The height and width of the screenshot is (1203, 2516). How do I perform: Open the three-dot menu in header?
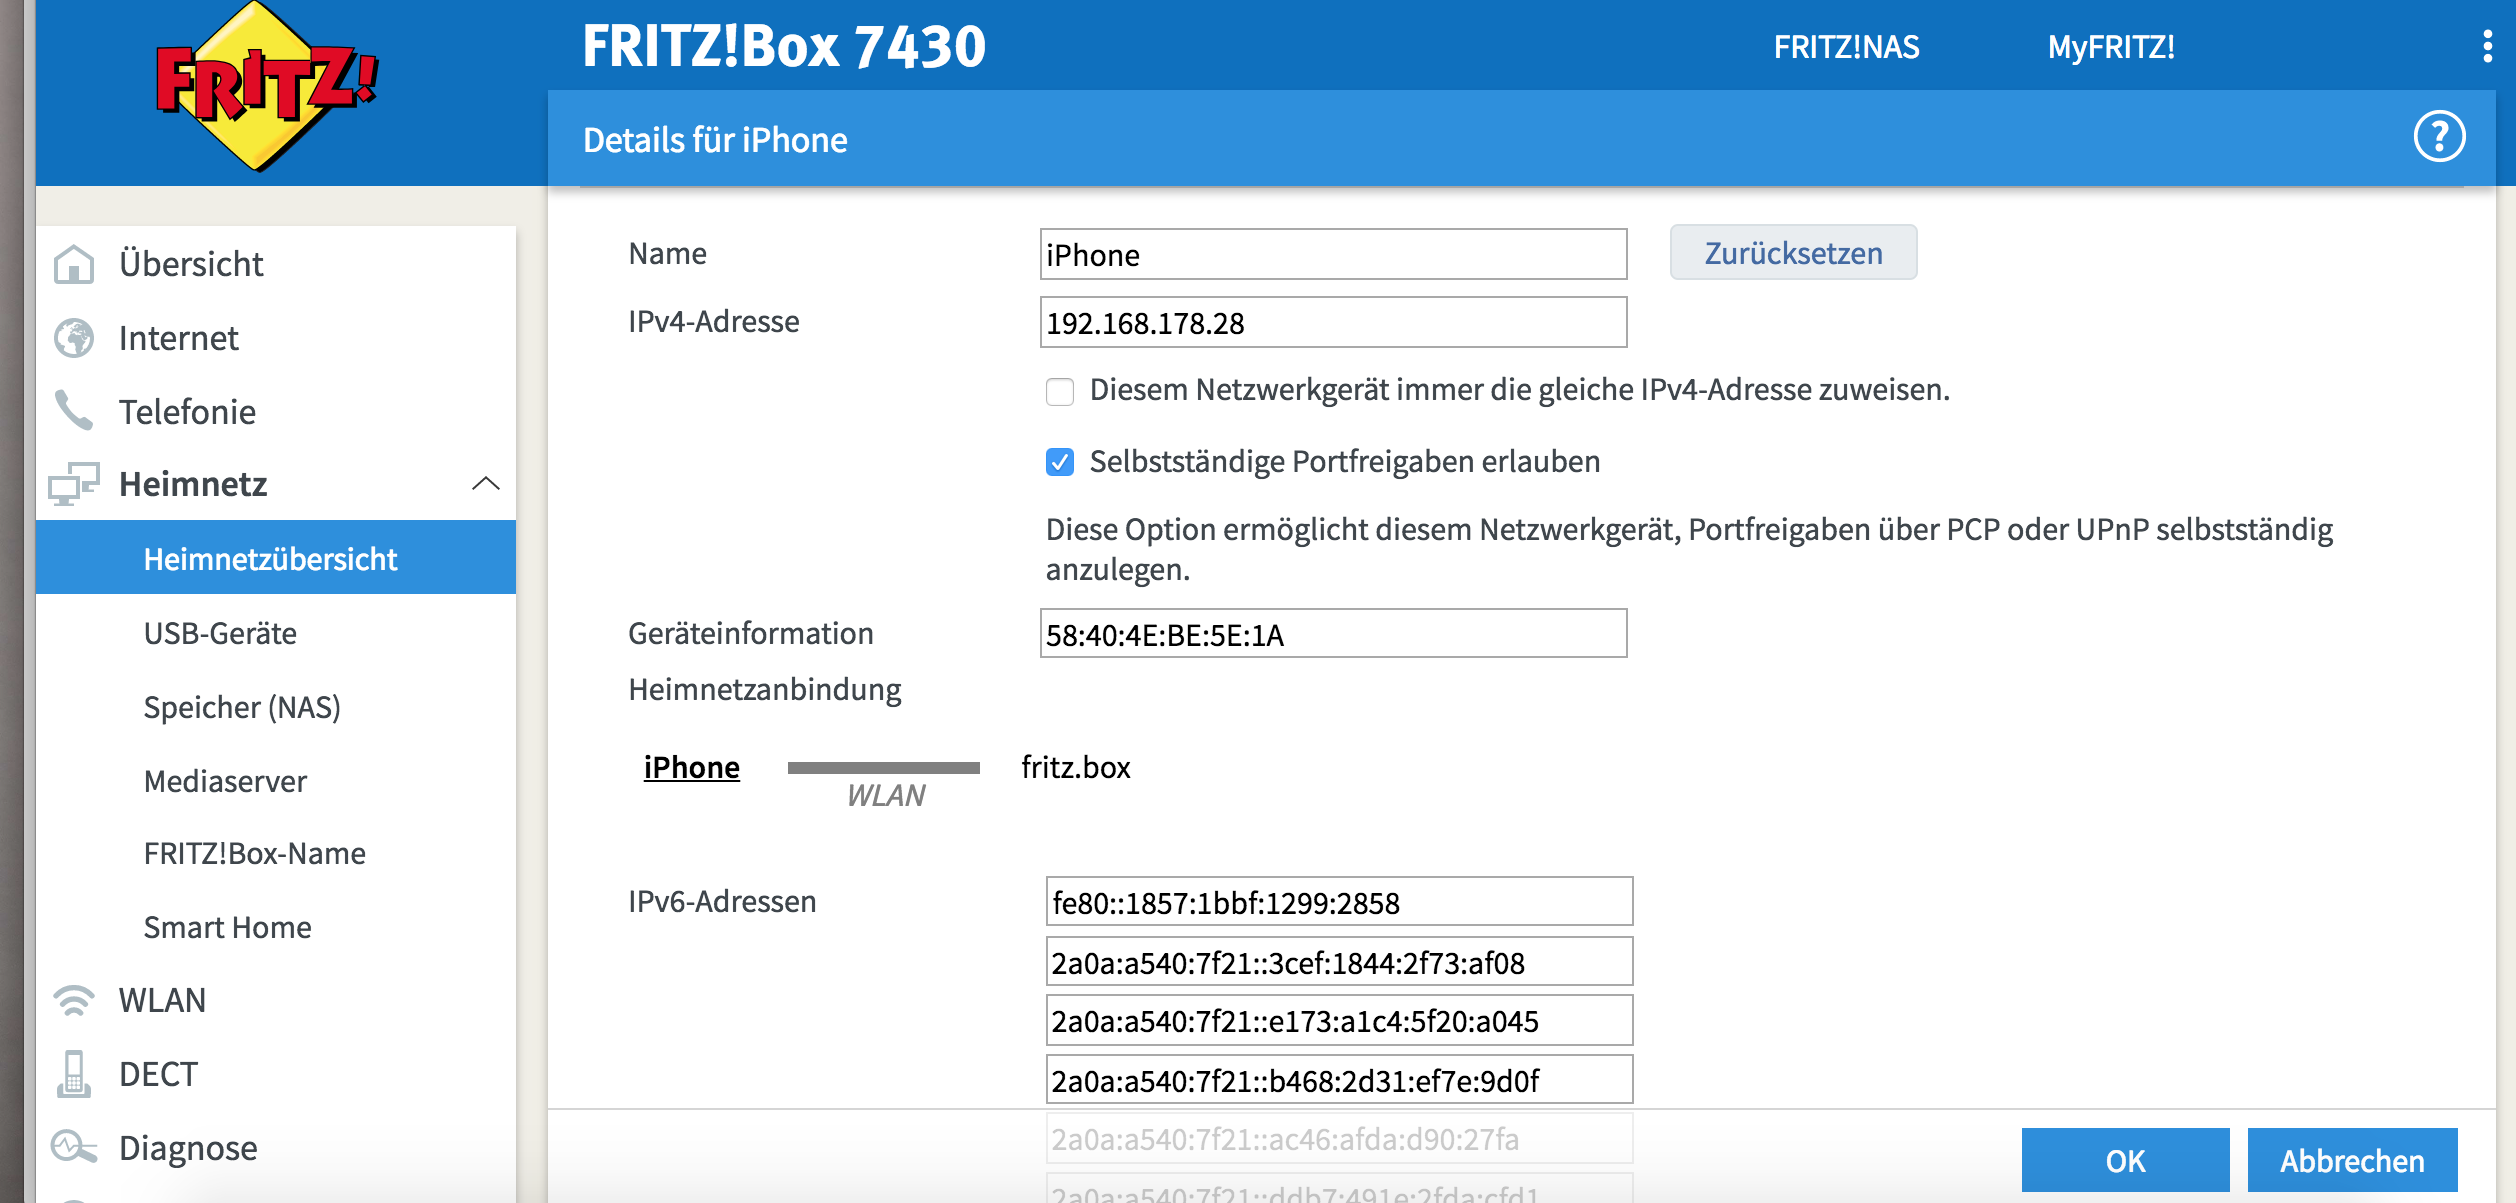tap(2487, 47)
